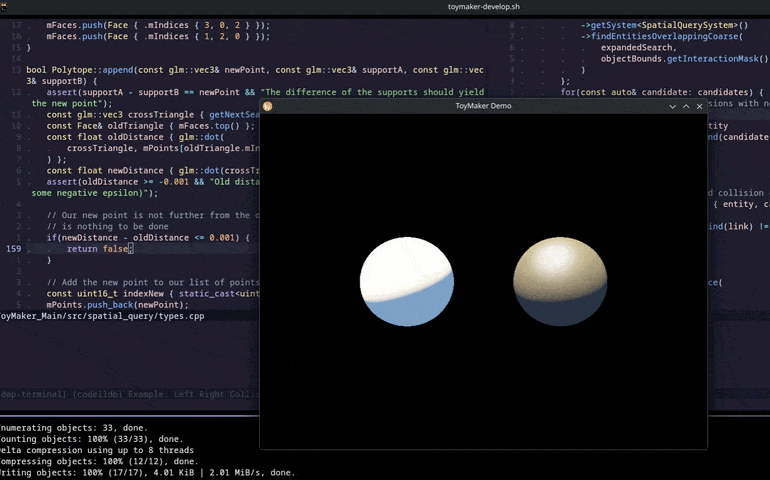Viewport: 770px width, 480px height.
Task: Click the comment '// Our new point is not further'
Action: pos(153,216)
